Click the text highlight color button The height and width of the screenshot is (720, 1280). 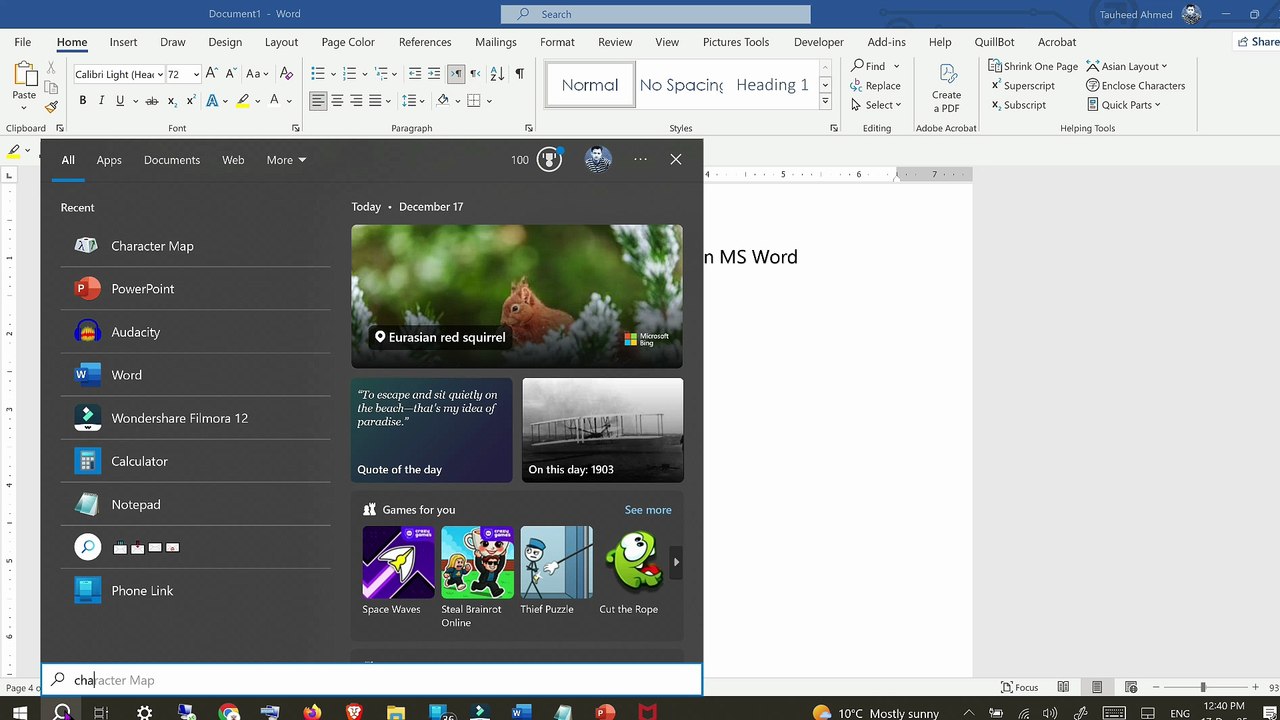242,101
